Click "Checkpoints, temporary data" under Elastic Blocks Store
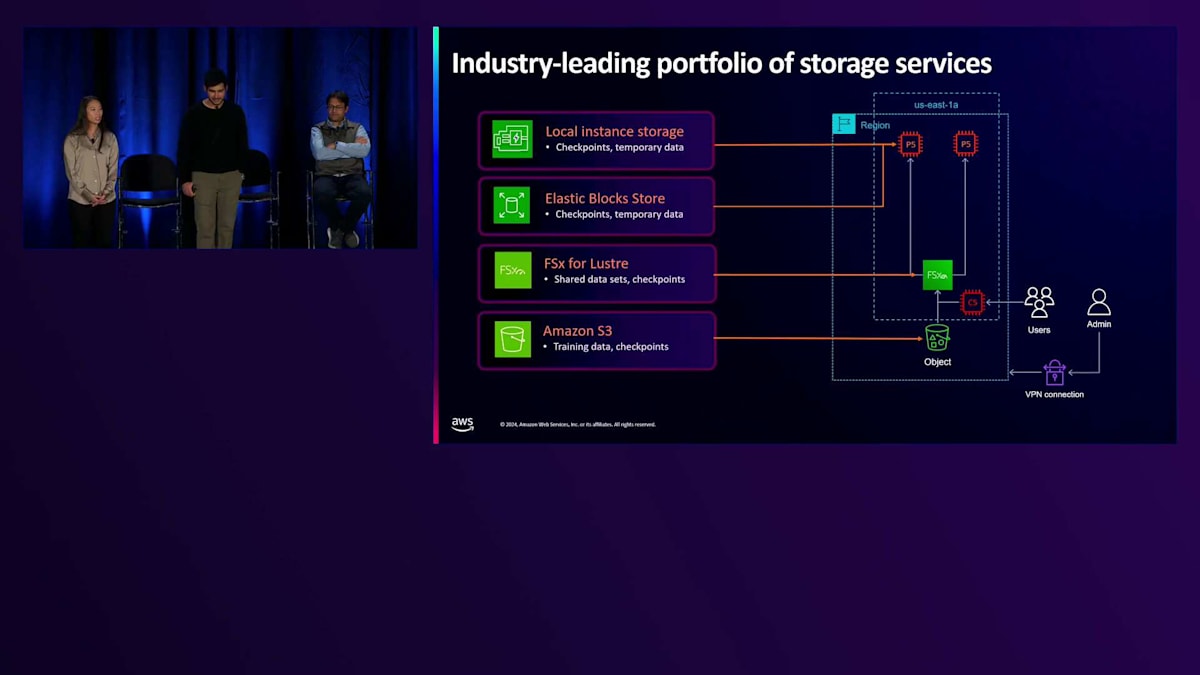 [x=619, y=214]
